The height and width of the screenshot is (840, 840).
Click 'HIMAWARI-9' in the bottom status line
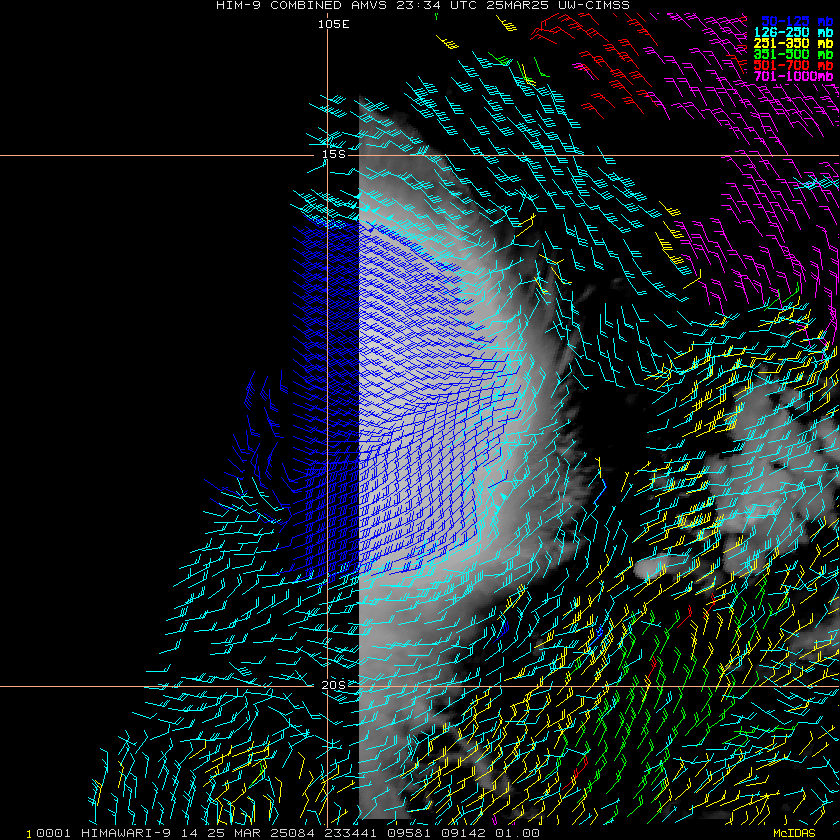coord(126,833)
